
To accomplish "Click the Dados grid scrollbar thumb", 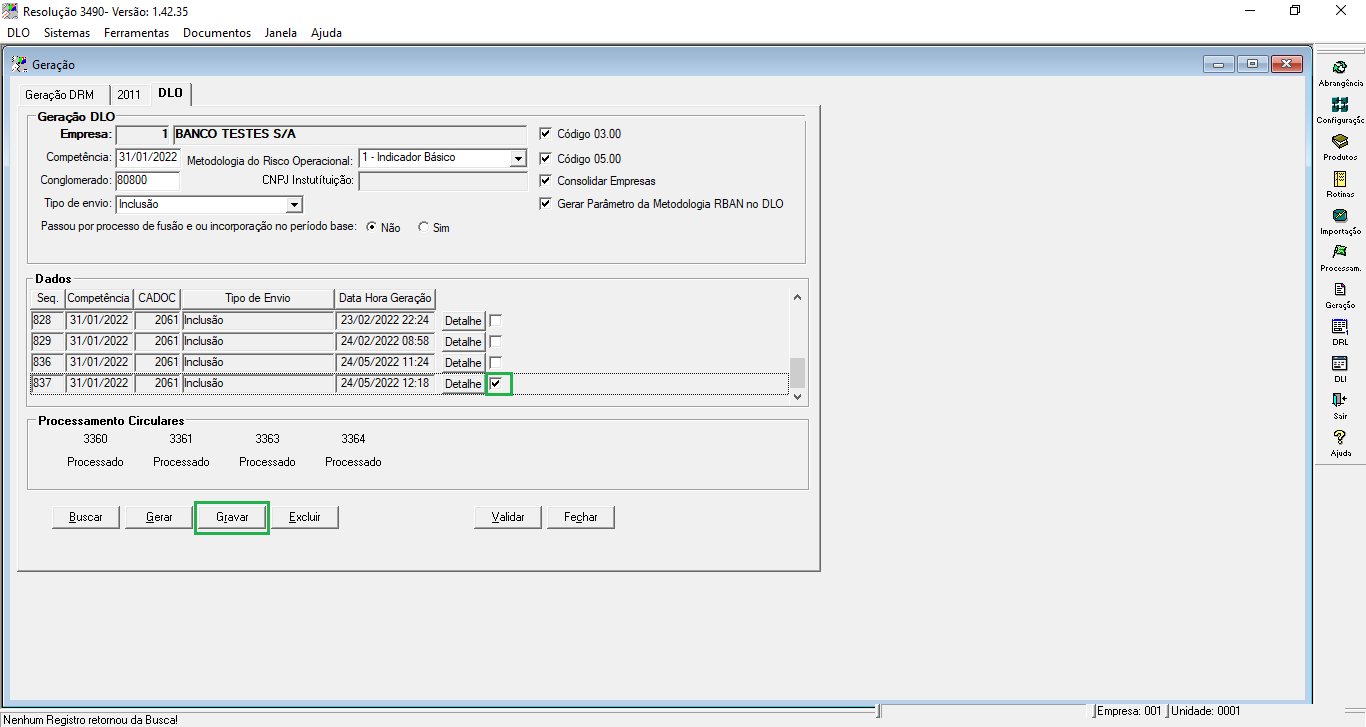I will (x=797, y=373).
